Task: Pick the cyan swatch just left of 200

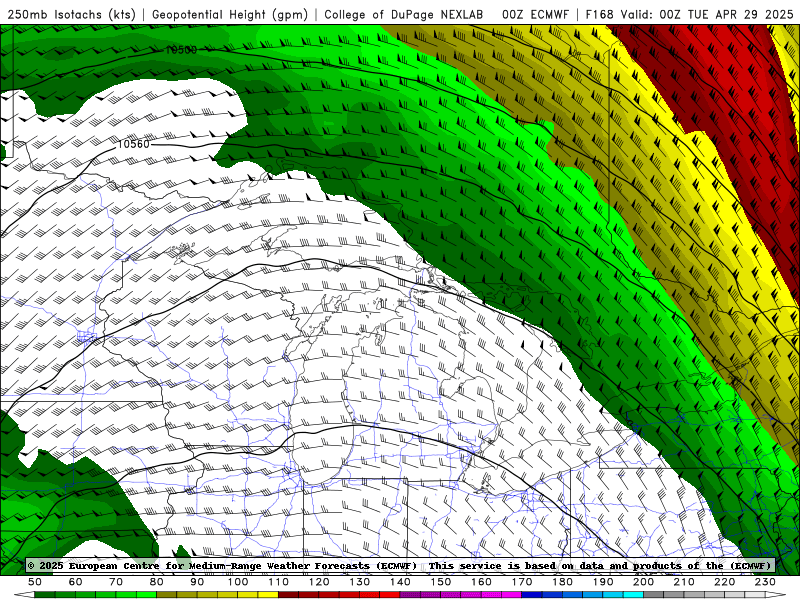Action: coord(633,595)
